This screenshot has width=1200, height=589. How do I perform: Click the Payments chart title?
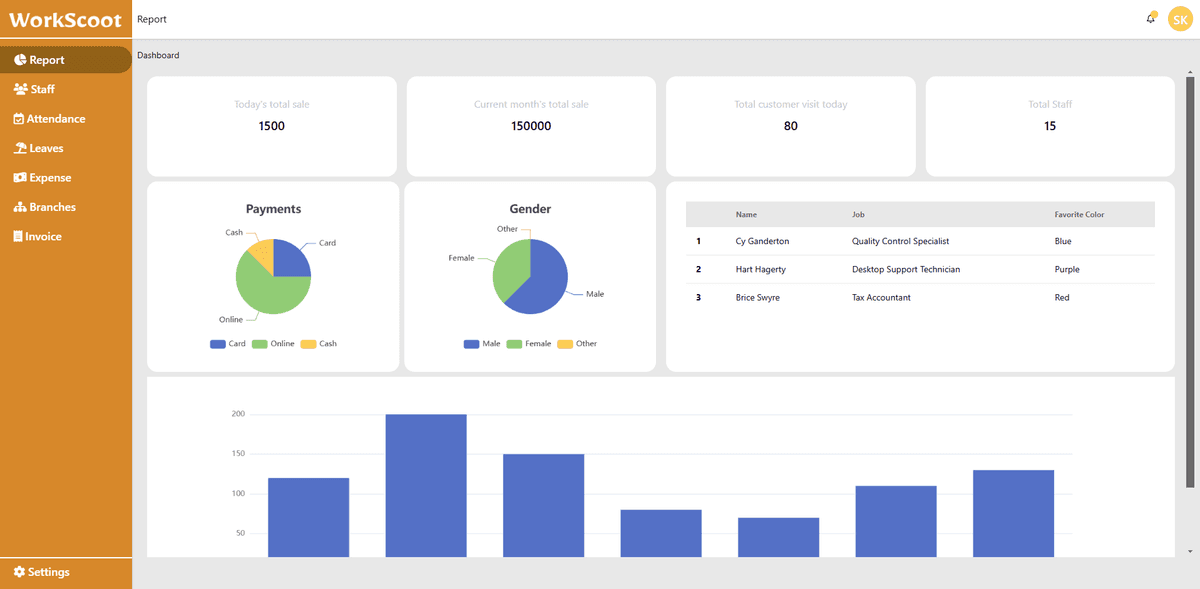[273, 209]
